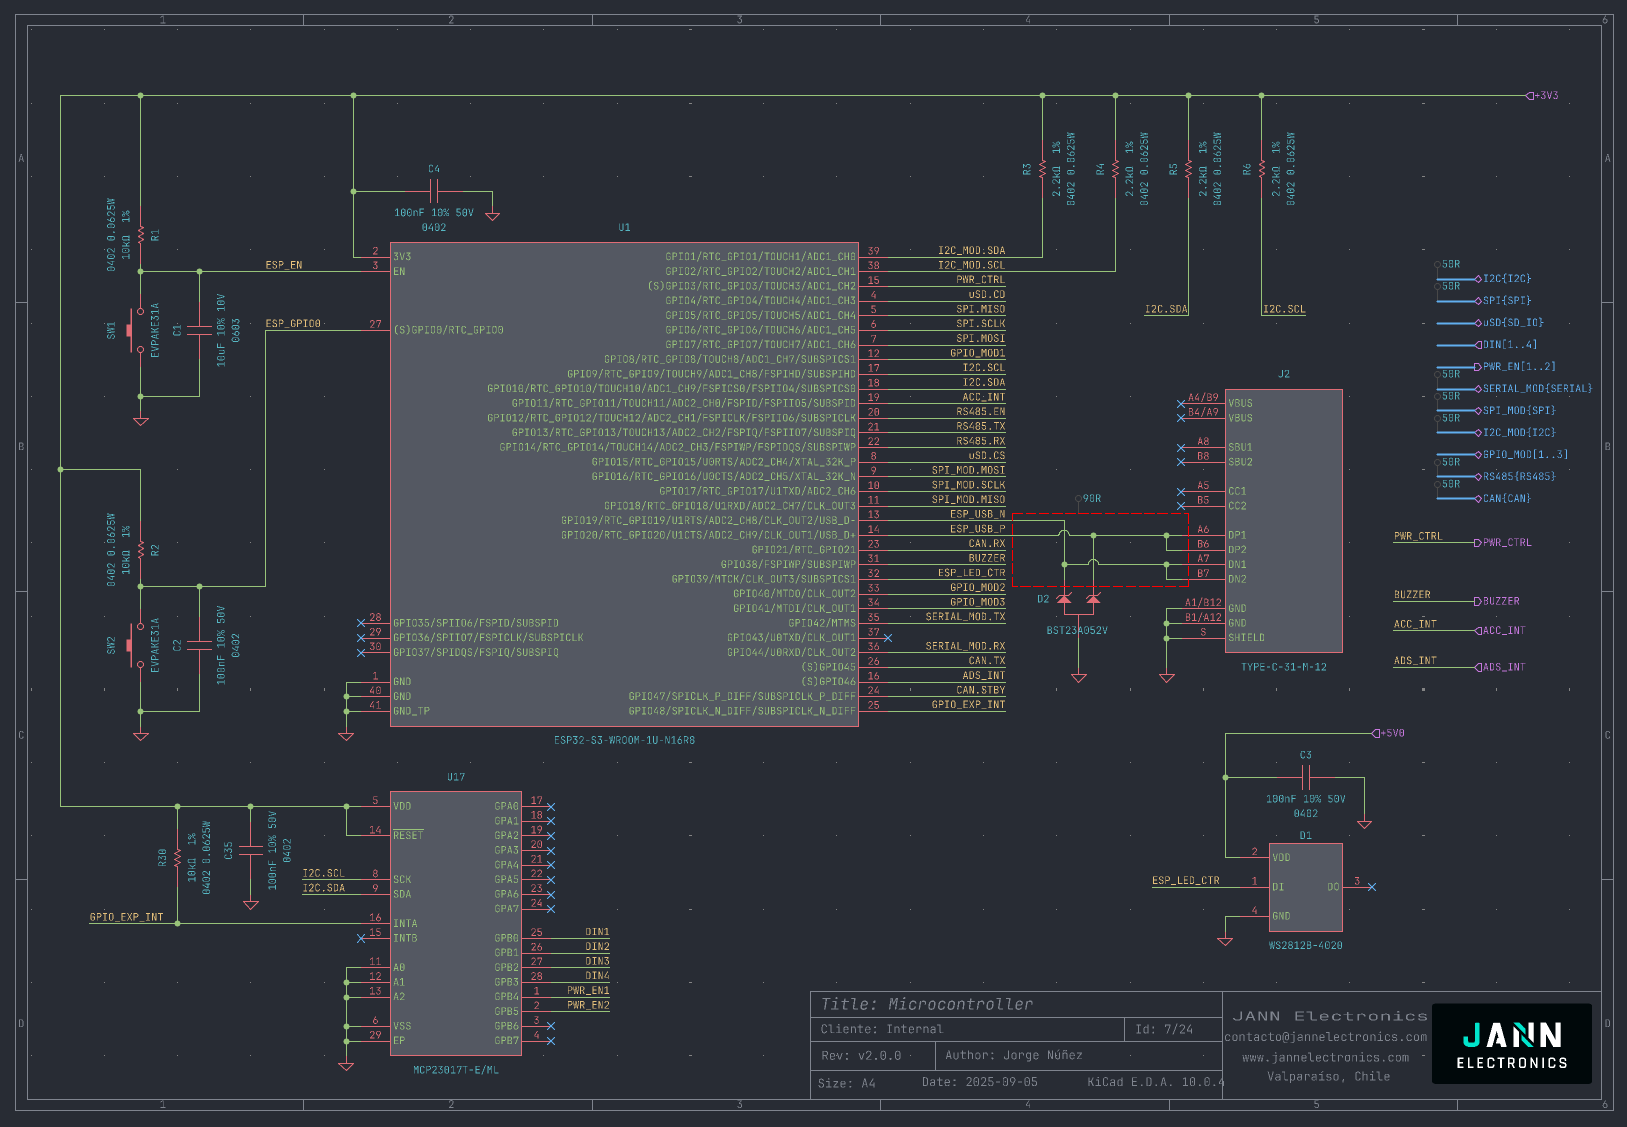This screenshot has height=1127, width=1627.
Task: Click the Date: 2025-09-05 field
Action: coord(980,1082)
